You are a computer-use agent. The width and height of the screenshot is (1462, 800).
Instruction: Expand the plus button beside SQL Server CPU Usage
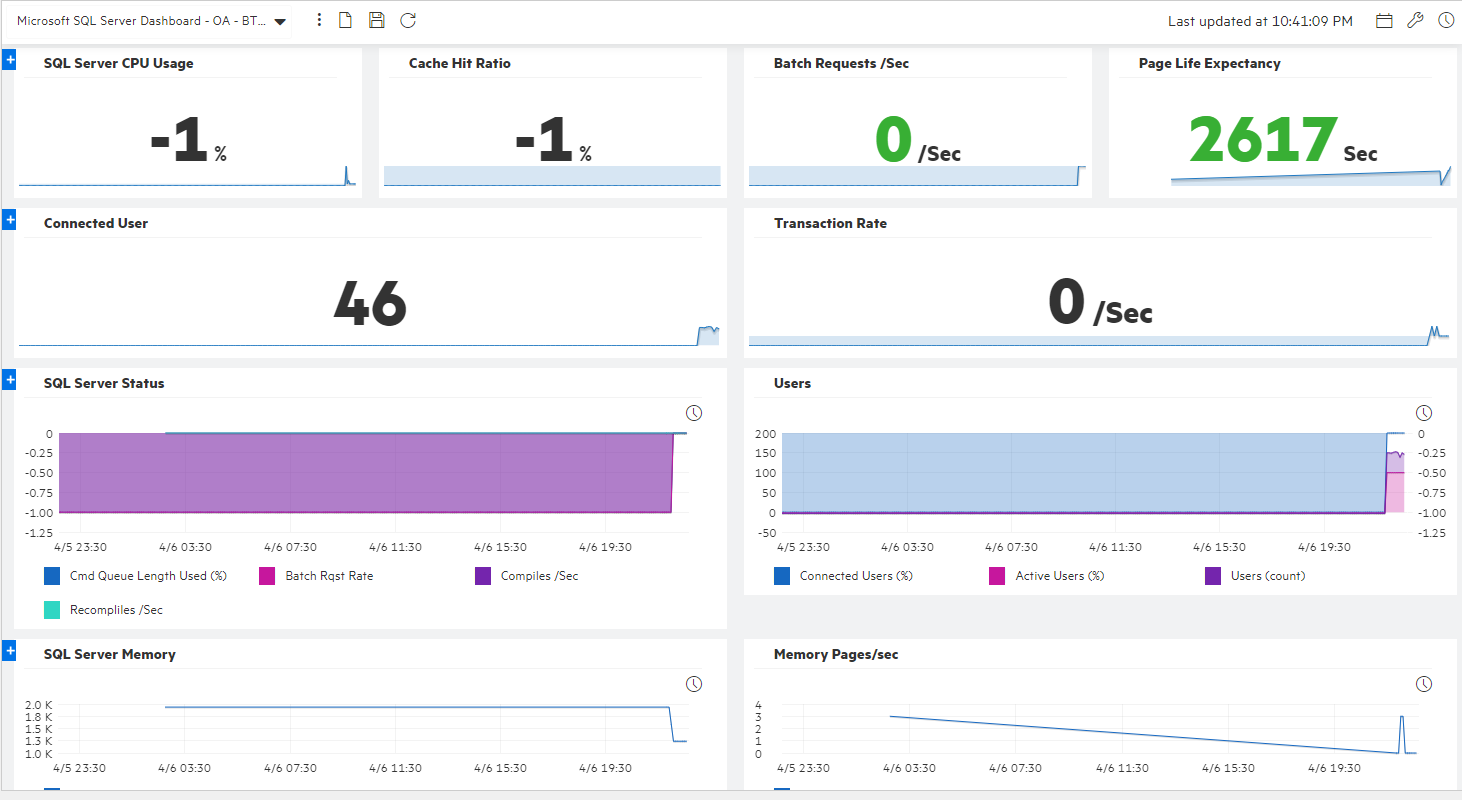coord(9,60)
